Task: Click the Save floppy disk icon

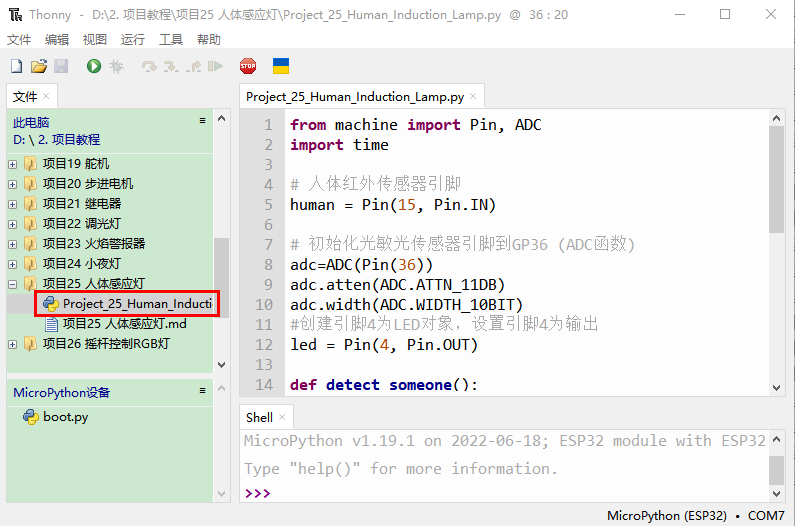Action: click(x=61, y=66)
